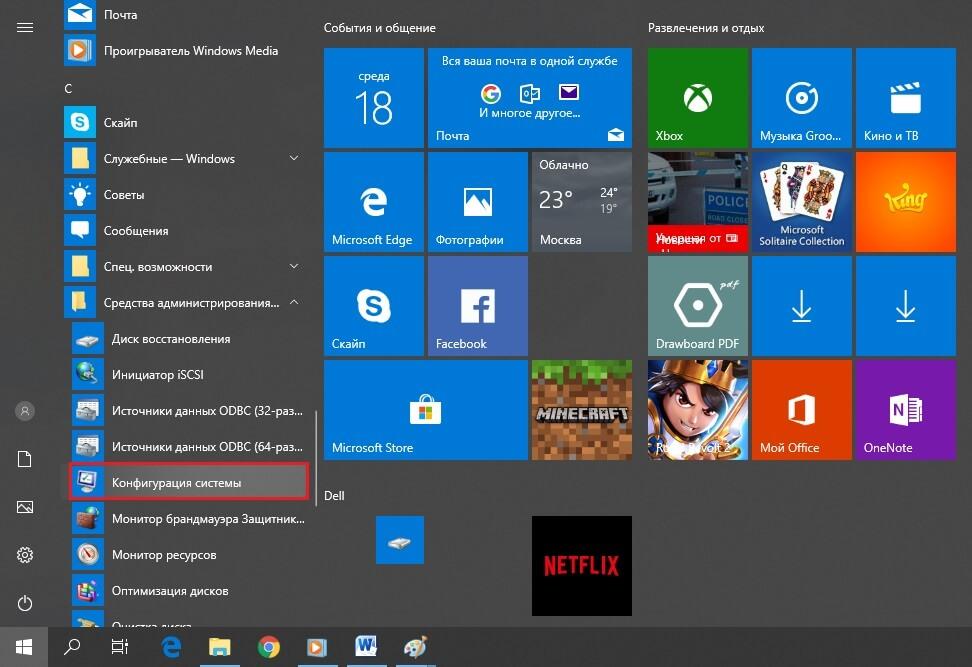
Task: Open Task View on taskbar
Action: [120, 647]
